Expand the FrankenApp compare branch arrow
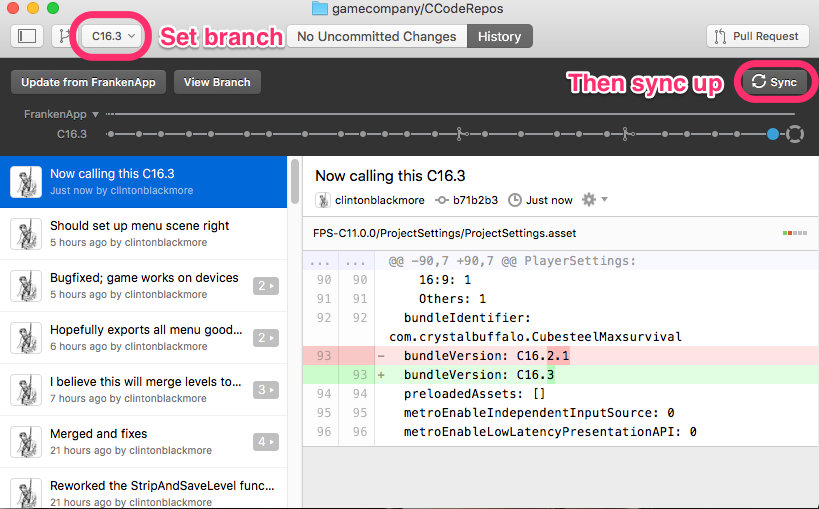 95,114
